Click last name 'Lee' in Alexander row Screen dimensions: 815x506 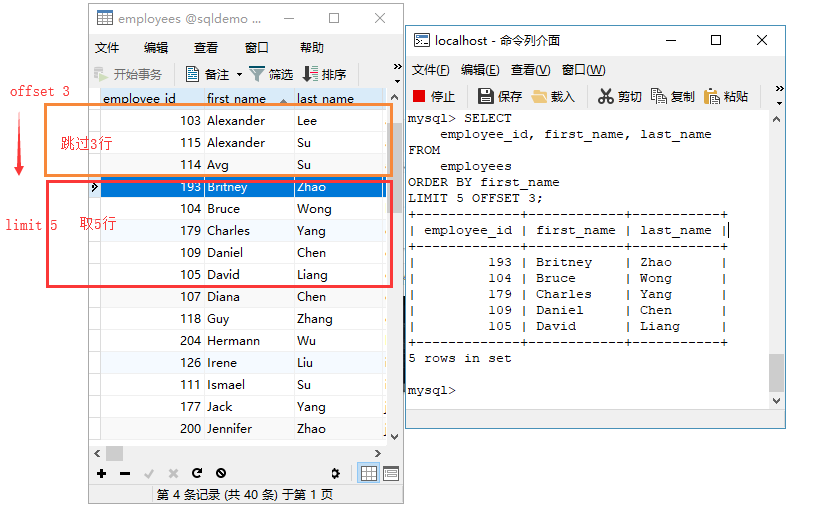(307, 121)
